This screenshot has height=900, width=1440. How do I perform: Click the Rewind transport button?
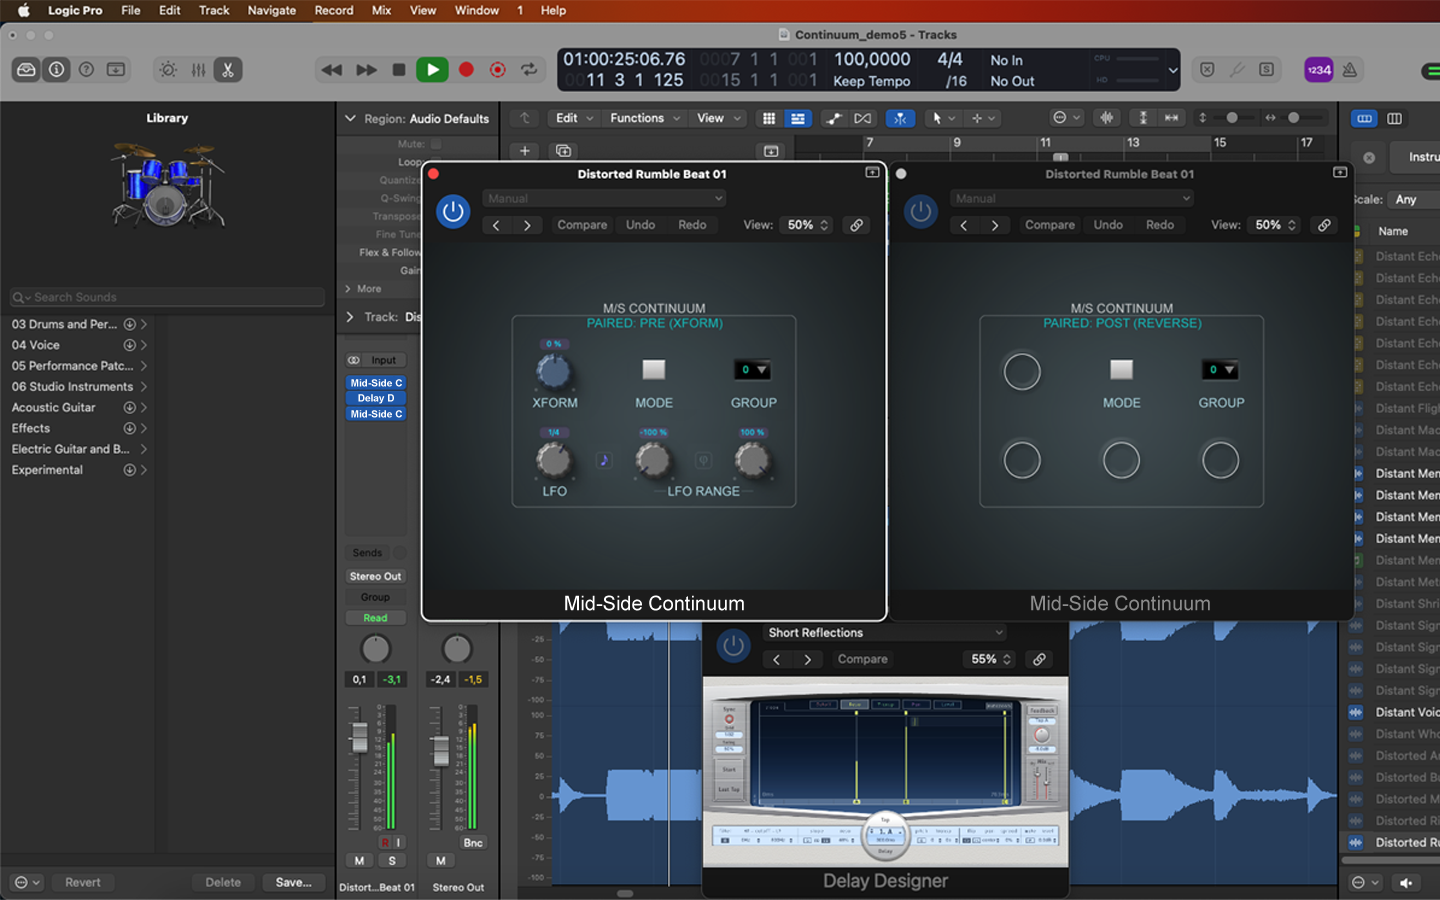331,70
